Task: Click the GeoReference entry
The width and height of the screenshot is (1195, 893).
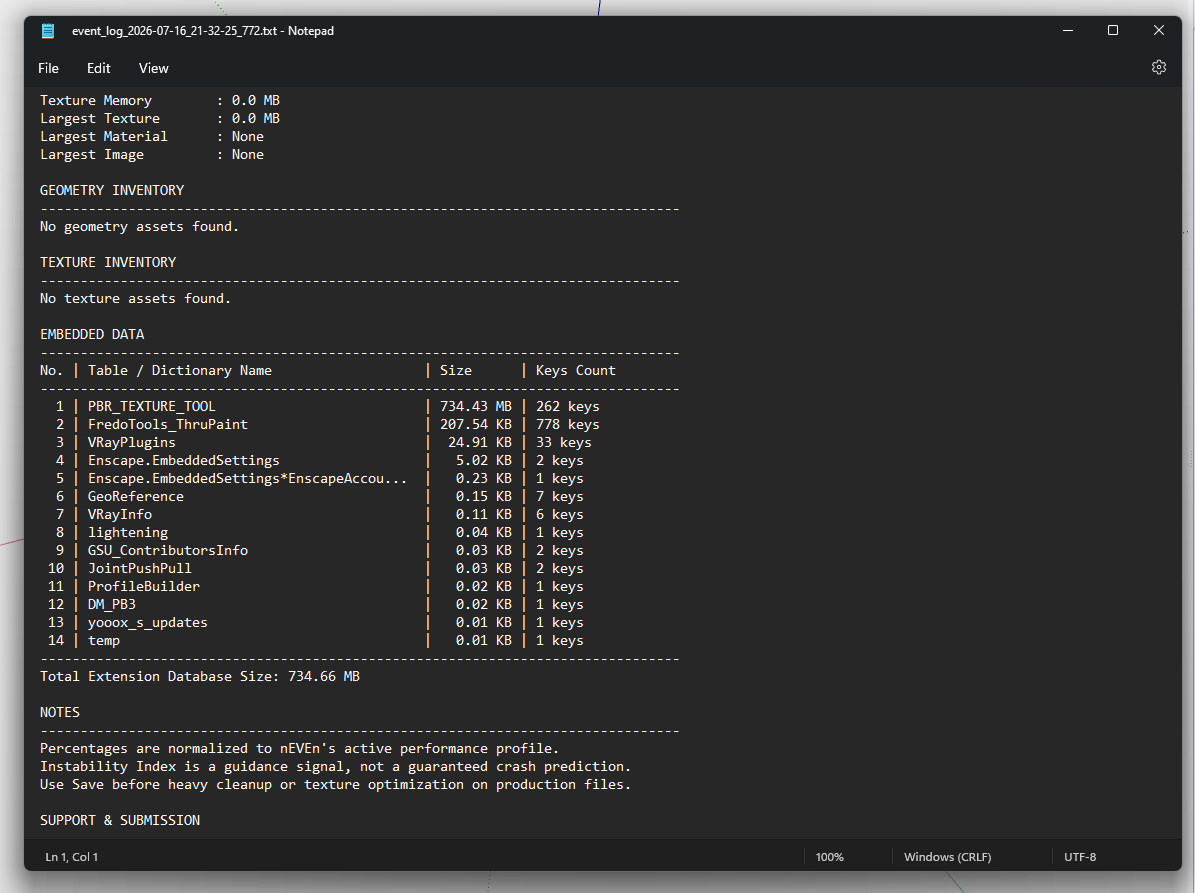Action: (x=136, y=497)
